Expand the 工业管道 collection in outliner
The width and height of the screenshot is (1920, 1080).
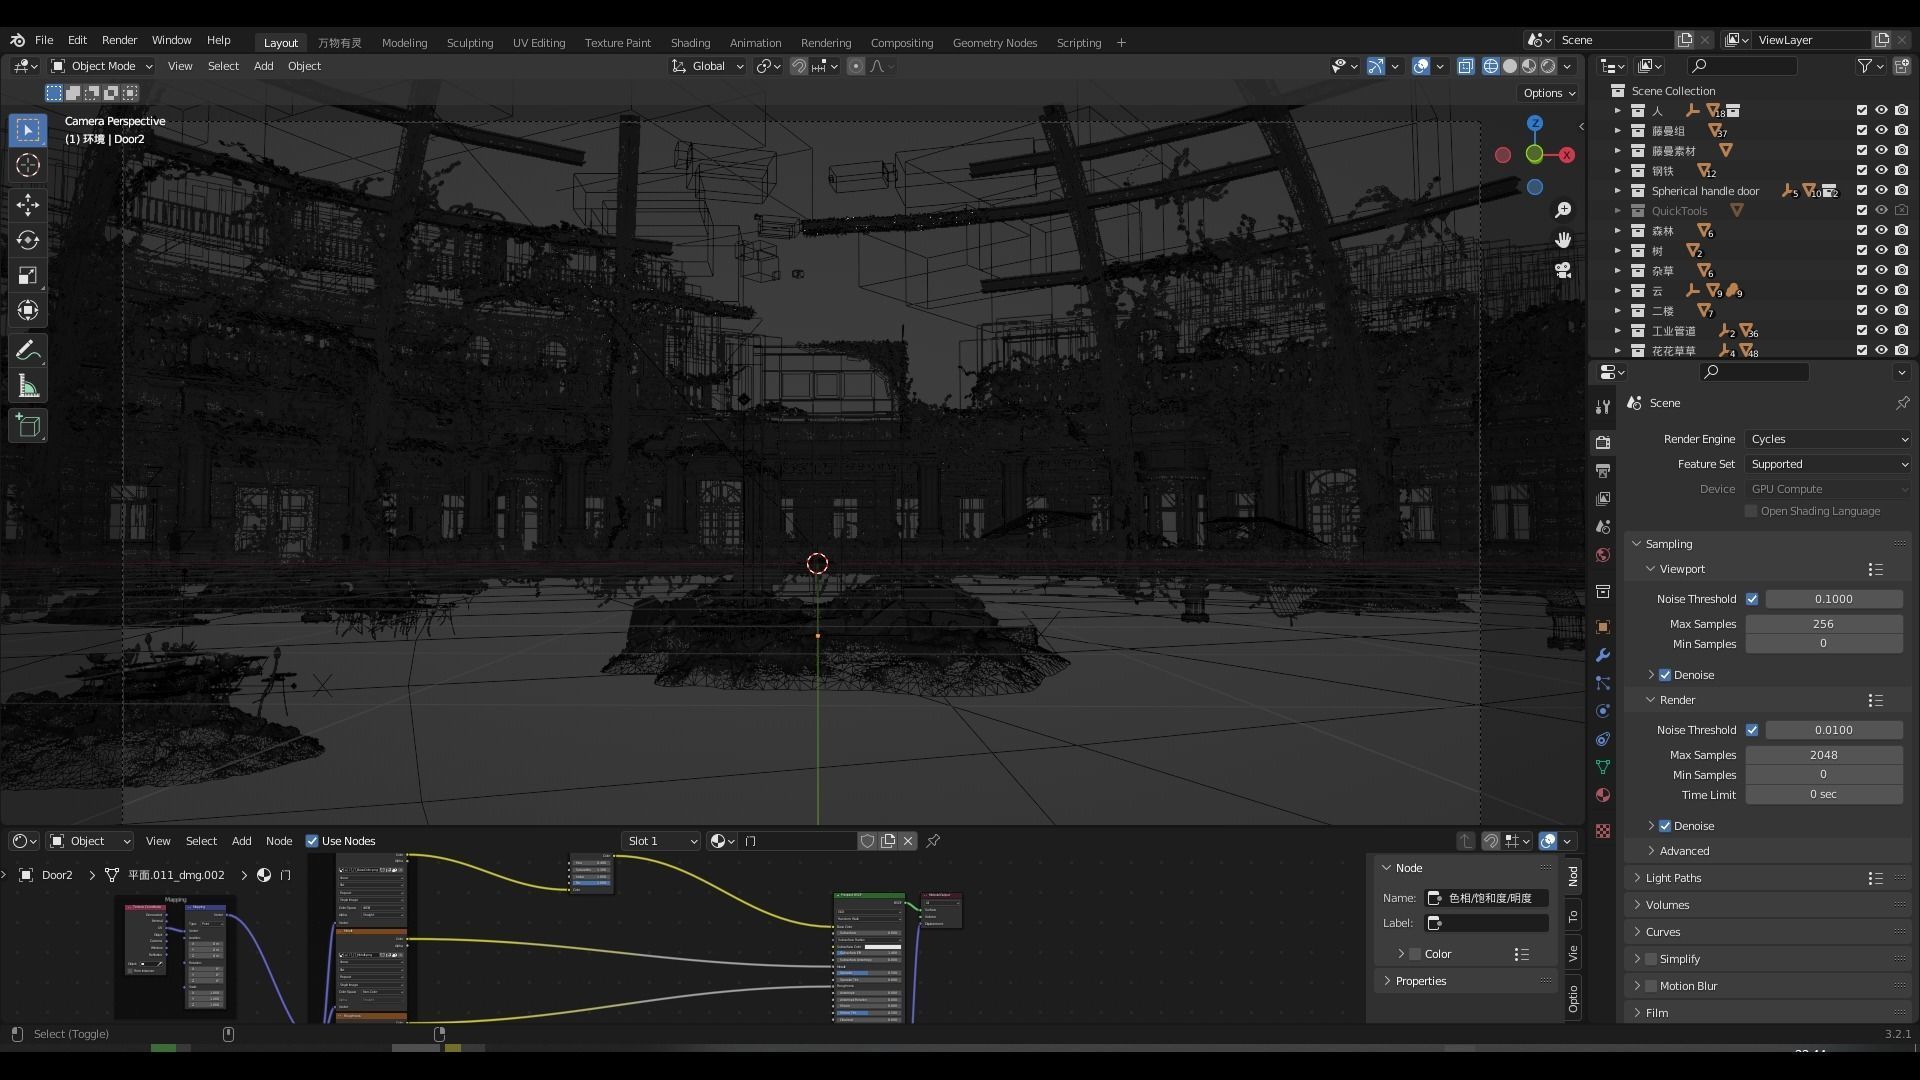(x=1617, y=330)
